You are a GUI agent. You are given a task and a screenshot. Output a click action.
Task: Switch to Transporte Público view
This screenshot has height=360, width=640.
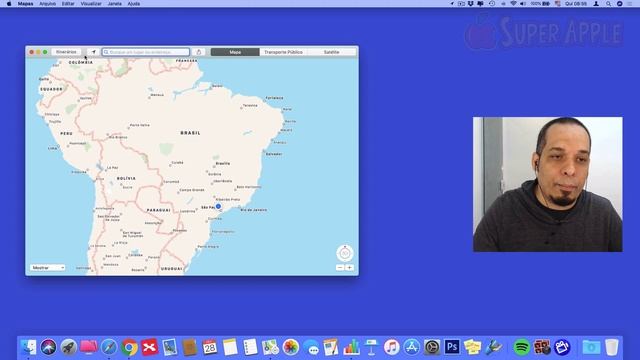[283, 52]
